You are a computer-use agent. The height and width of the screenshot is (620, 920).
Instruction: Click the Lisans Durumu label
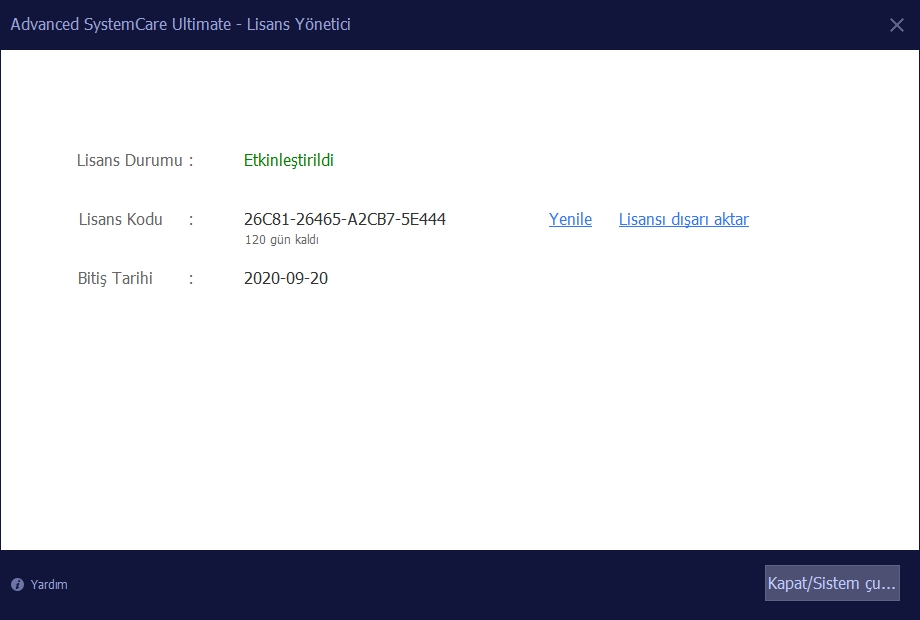[130, 160]
